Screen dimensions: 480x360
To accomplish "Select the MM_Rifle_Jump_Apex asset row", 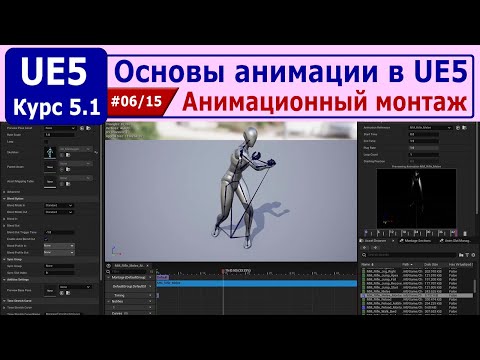I will 417,276.
